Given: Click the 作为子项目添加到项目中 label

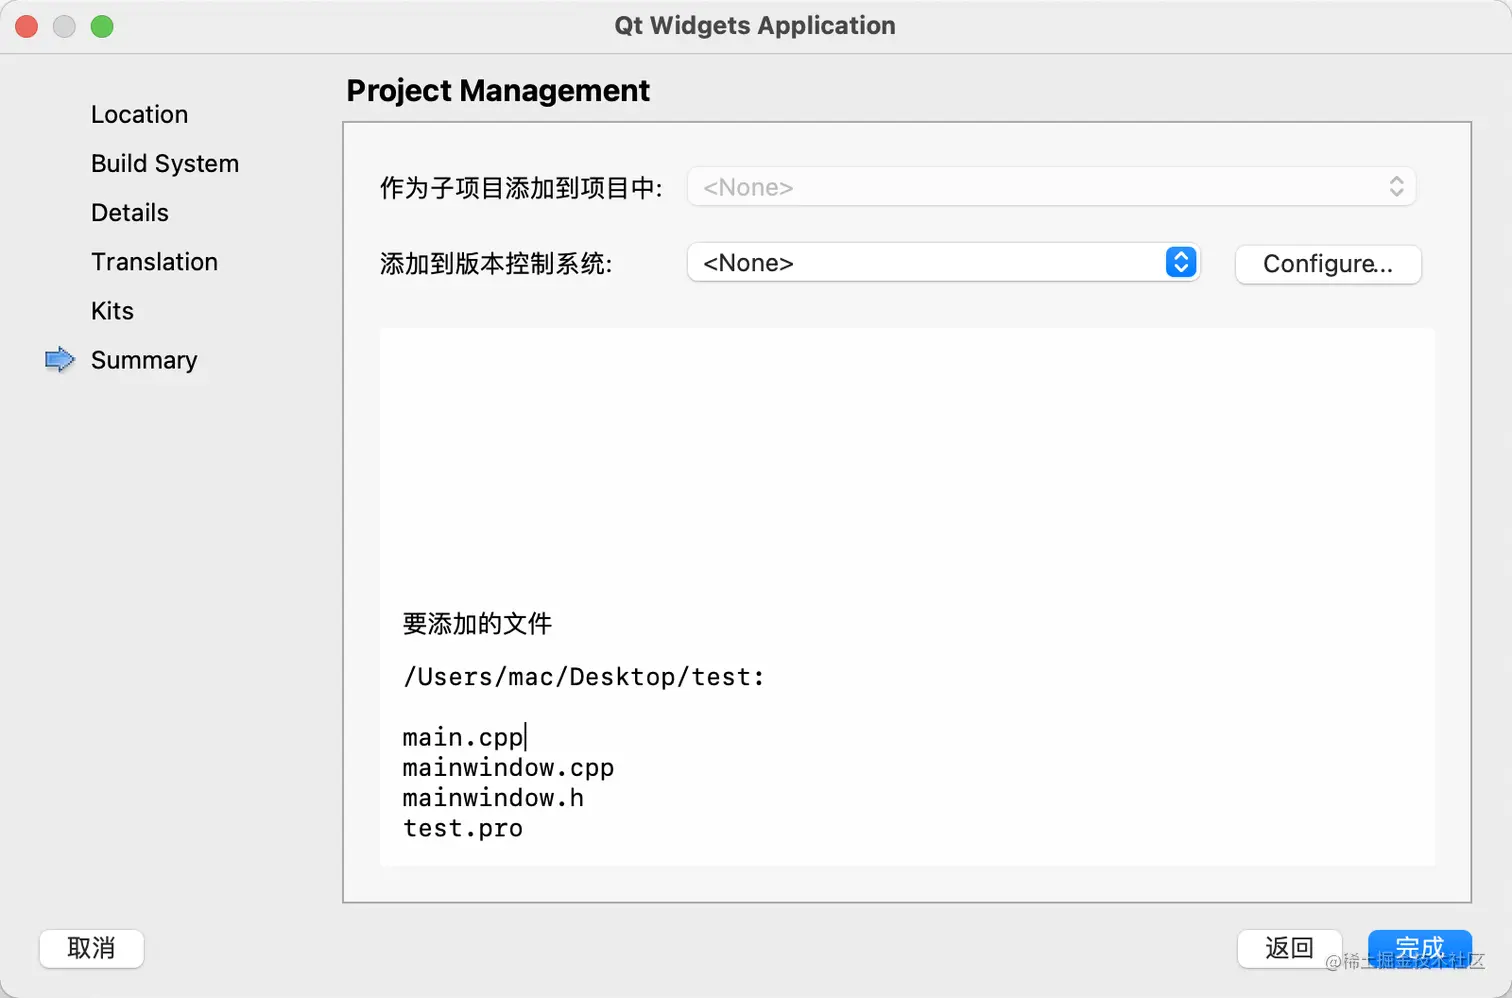Looking at the screenshot, I should tap(521, 188).
